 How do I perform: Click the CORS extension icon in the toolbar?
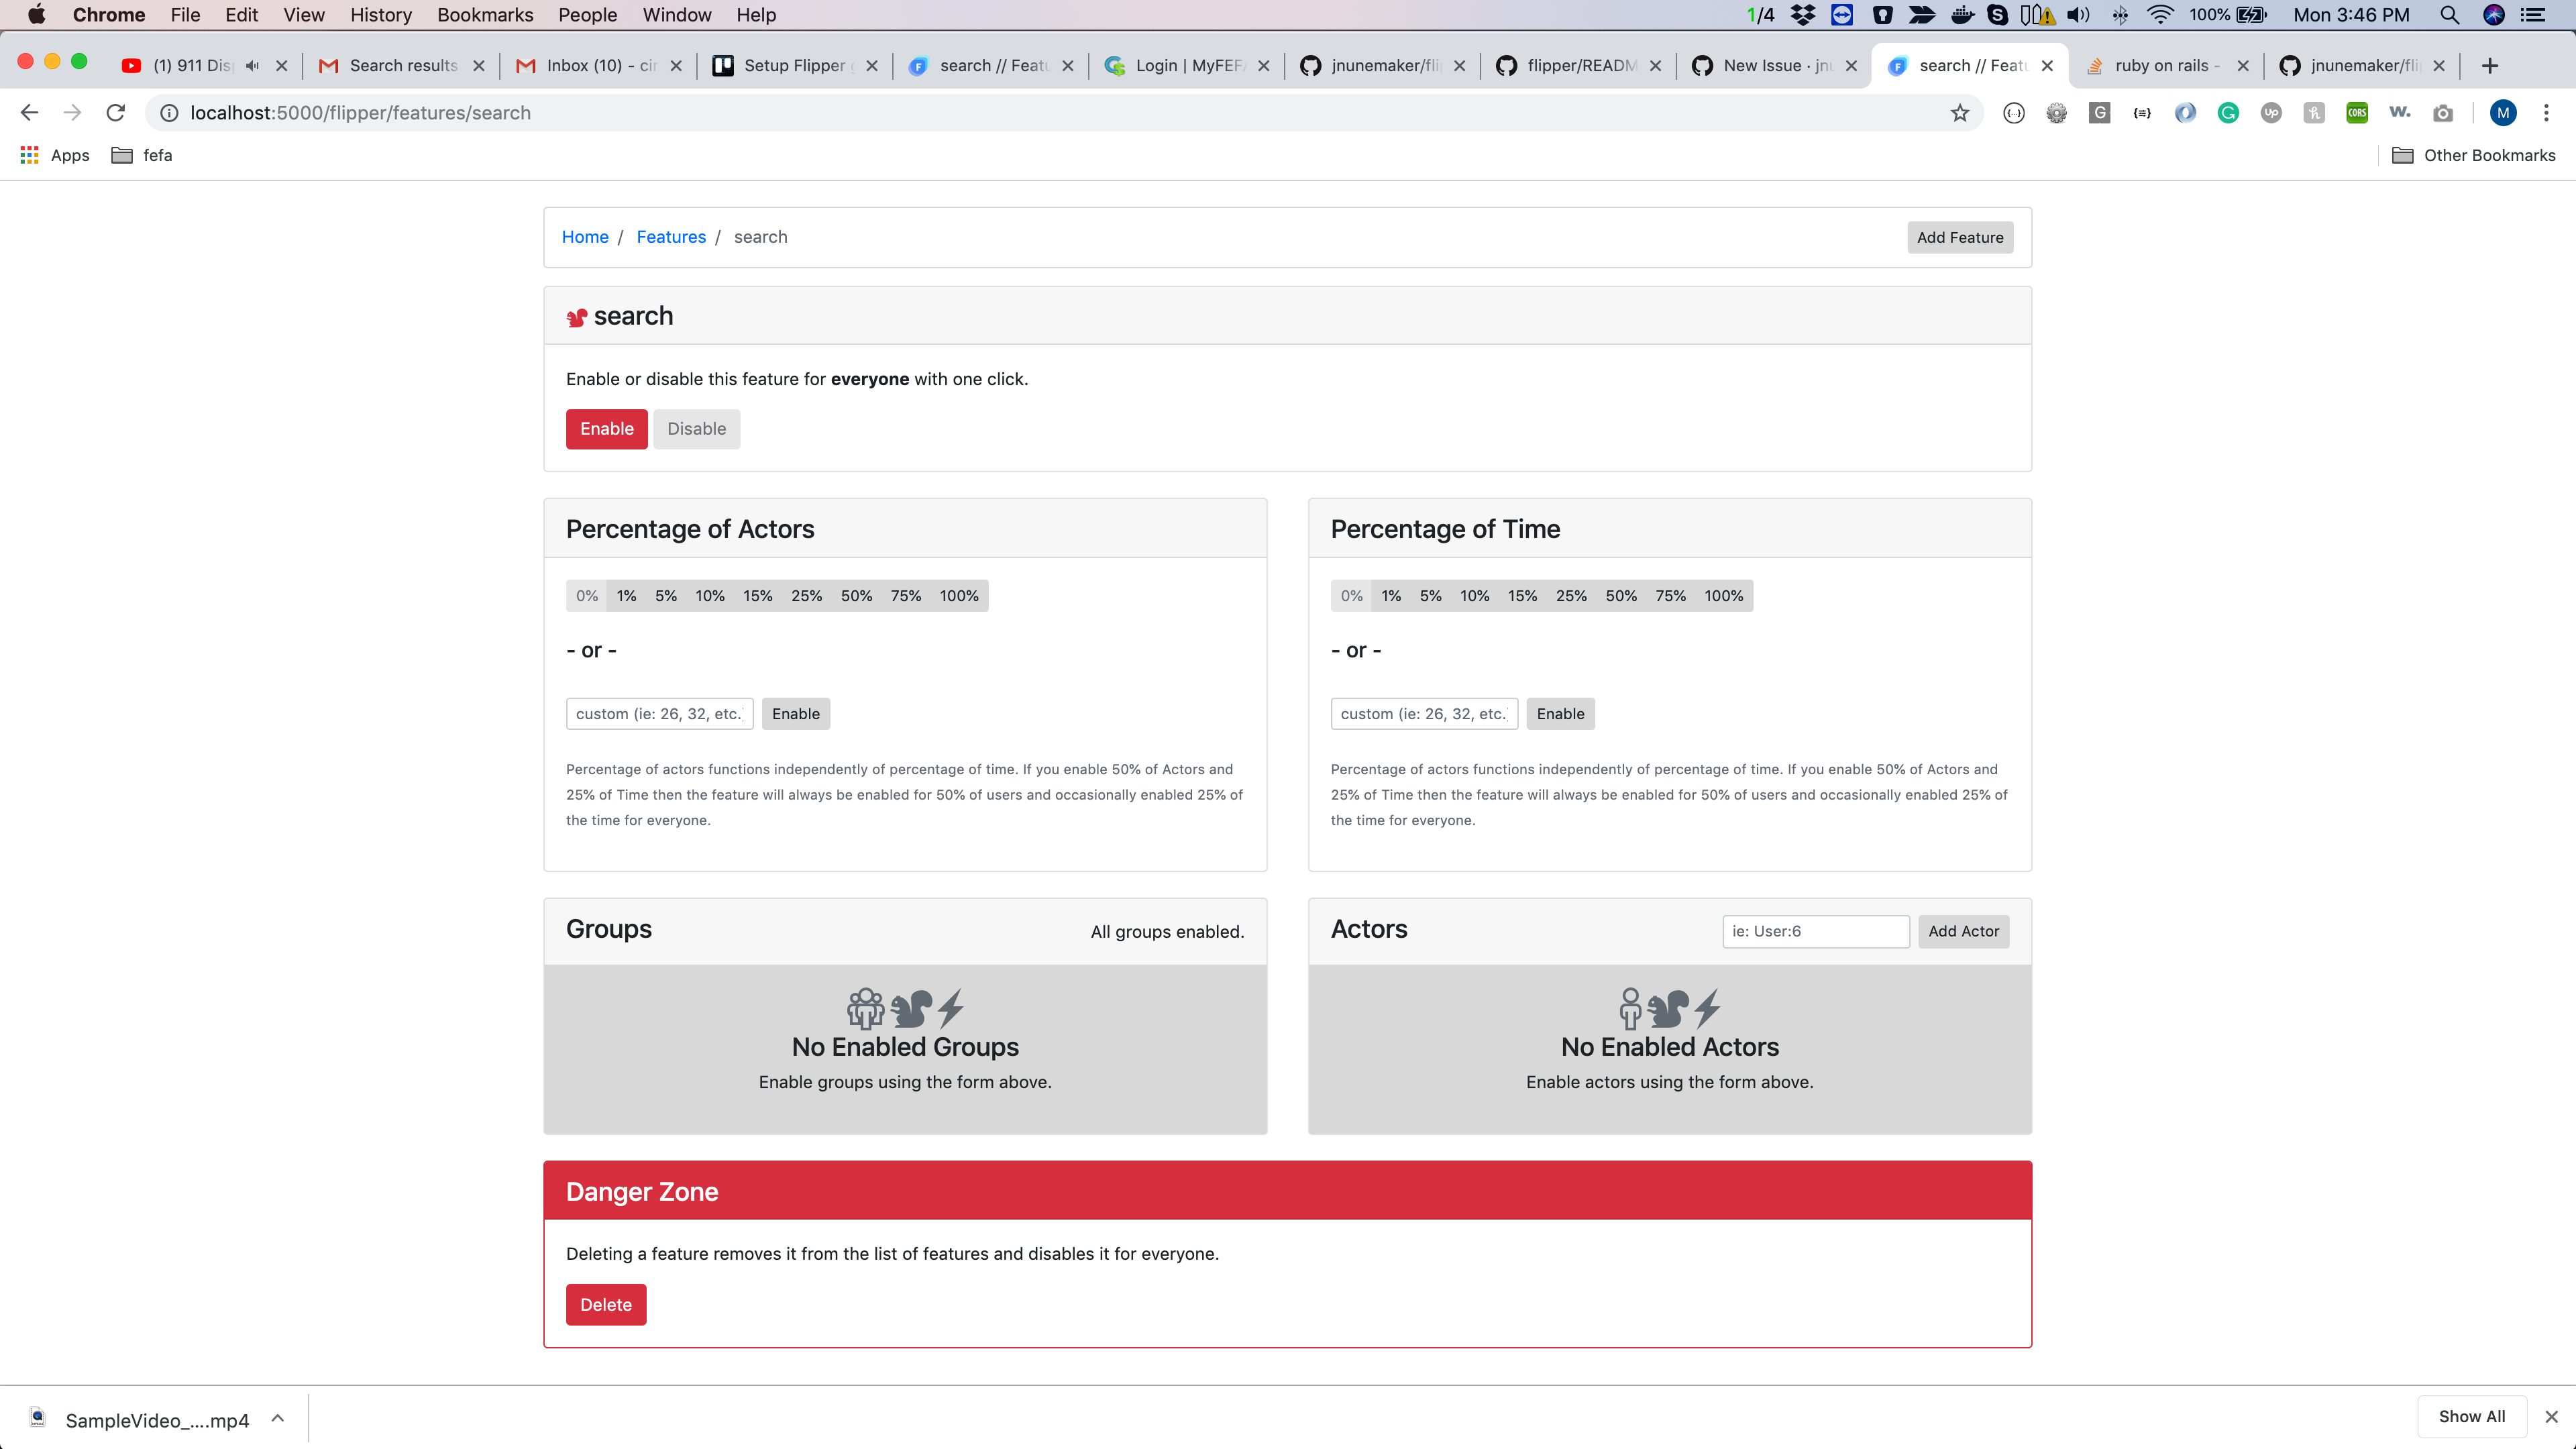click(x=2356, y=112)
